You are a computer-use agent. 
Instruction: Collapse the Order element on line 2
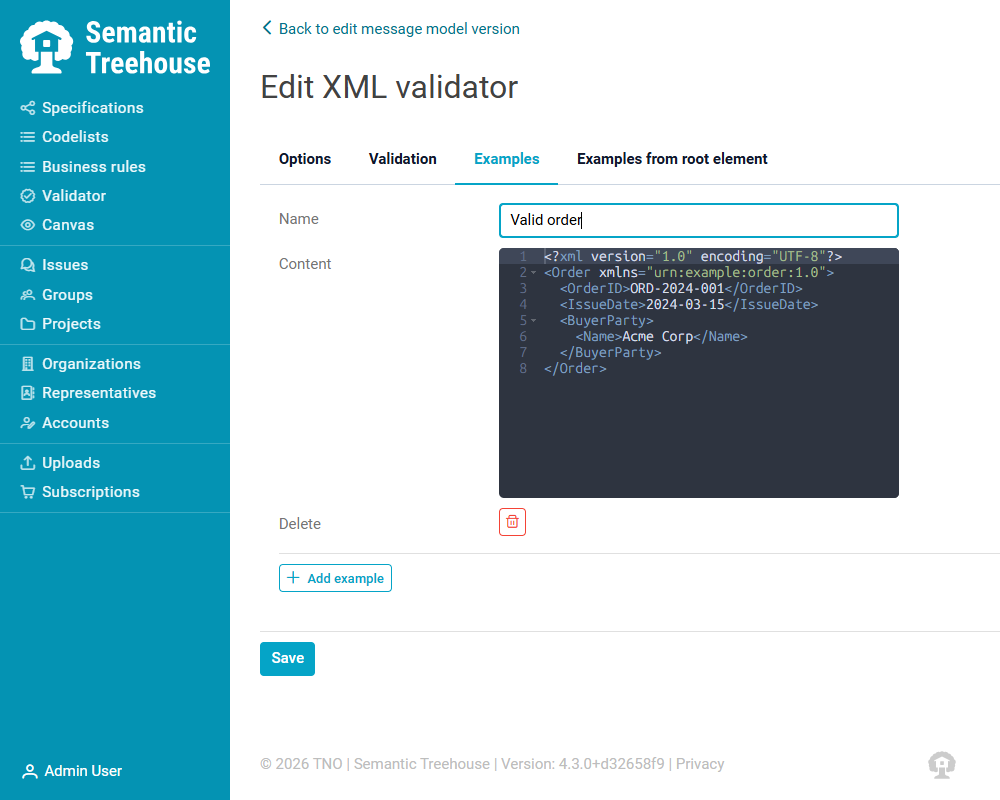tap(534, 273)
